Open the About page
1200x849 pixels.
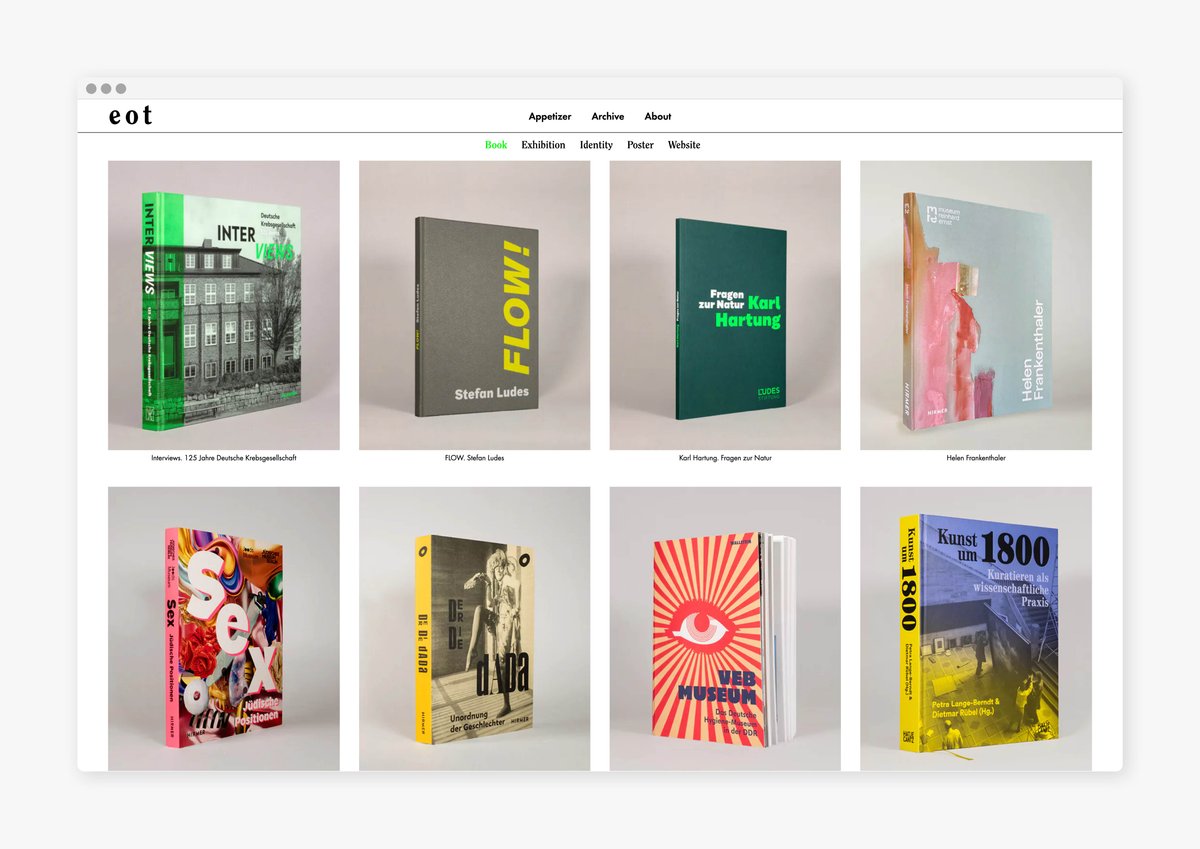(x=658, y=116)
